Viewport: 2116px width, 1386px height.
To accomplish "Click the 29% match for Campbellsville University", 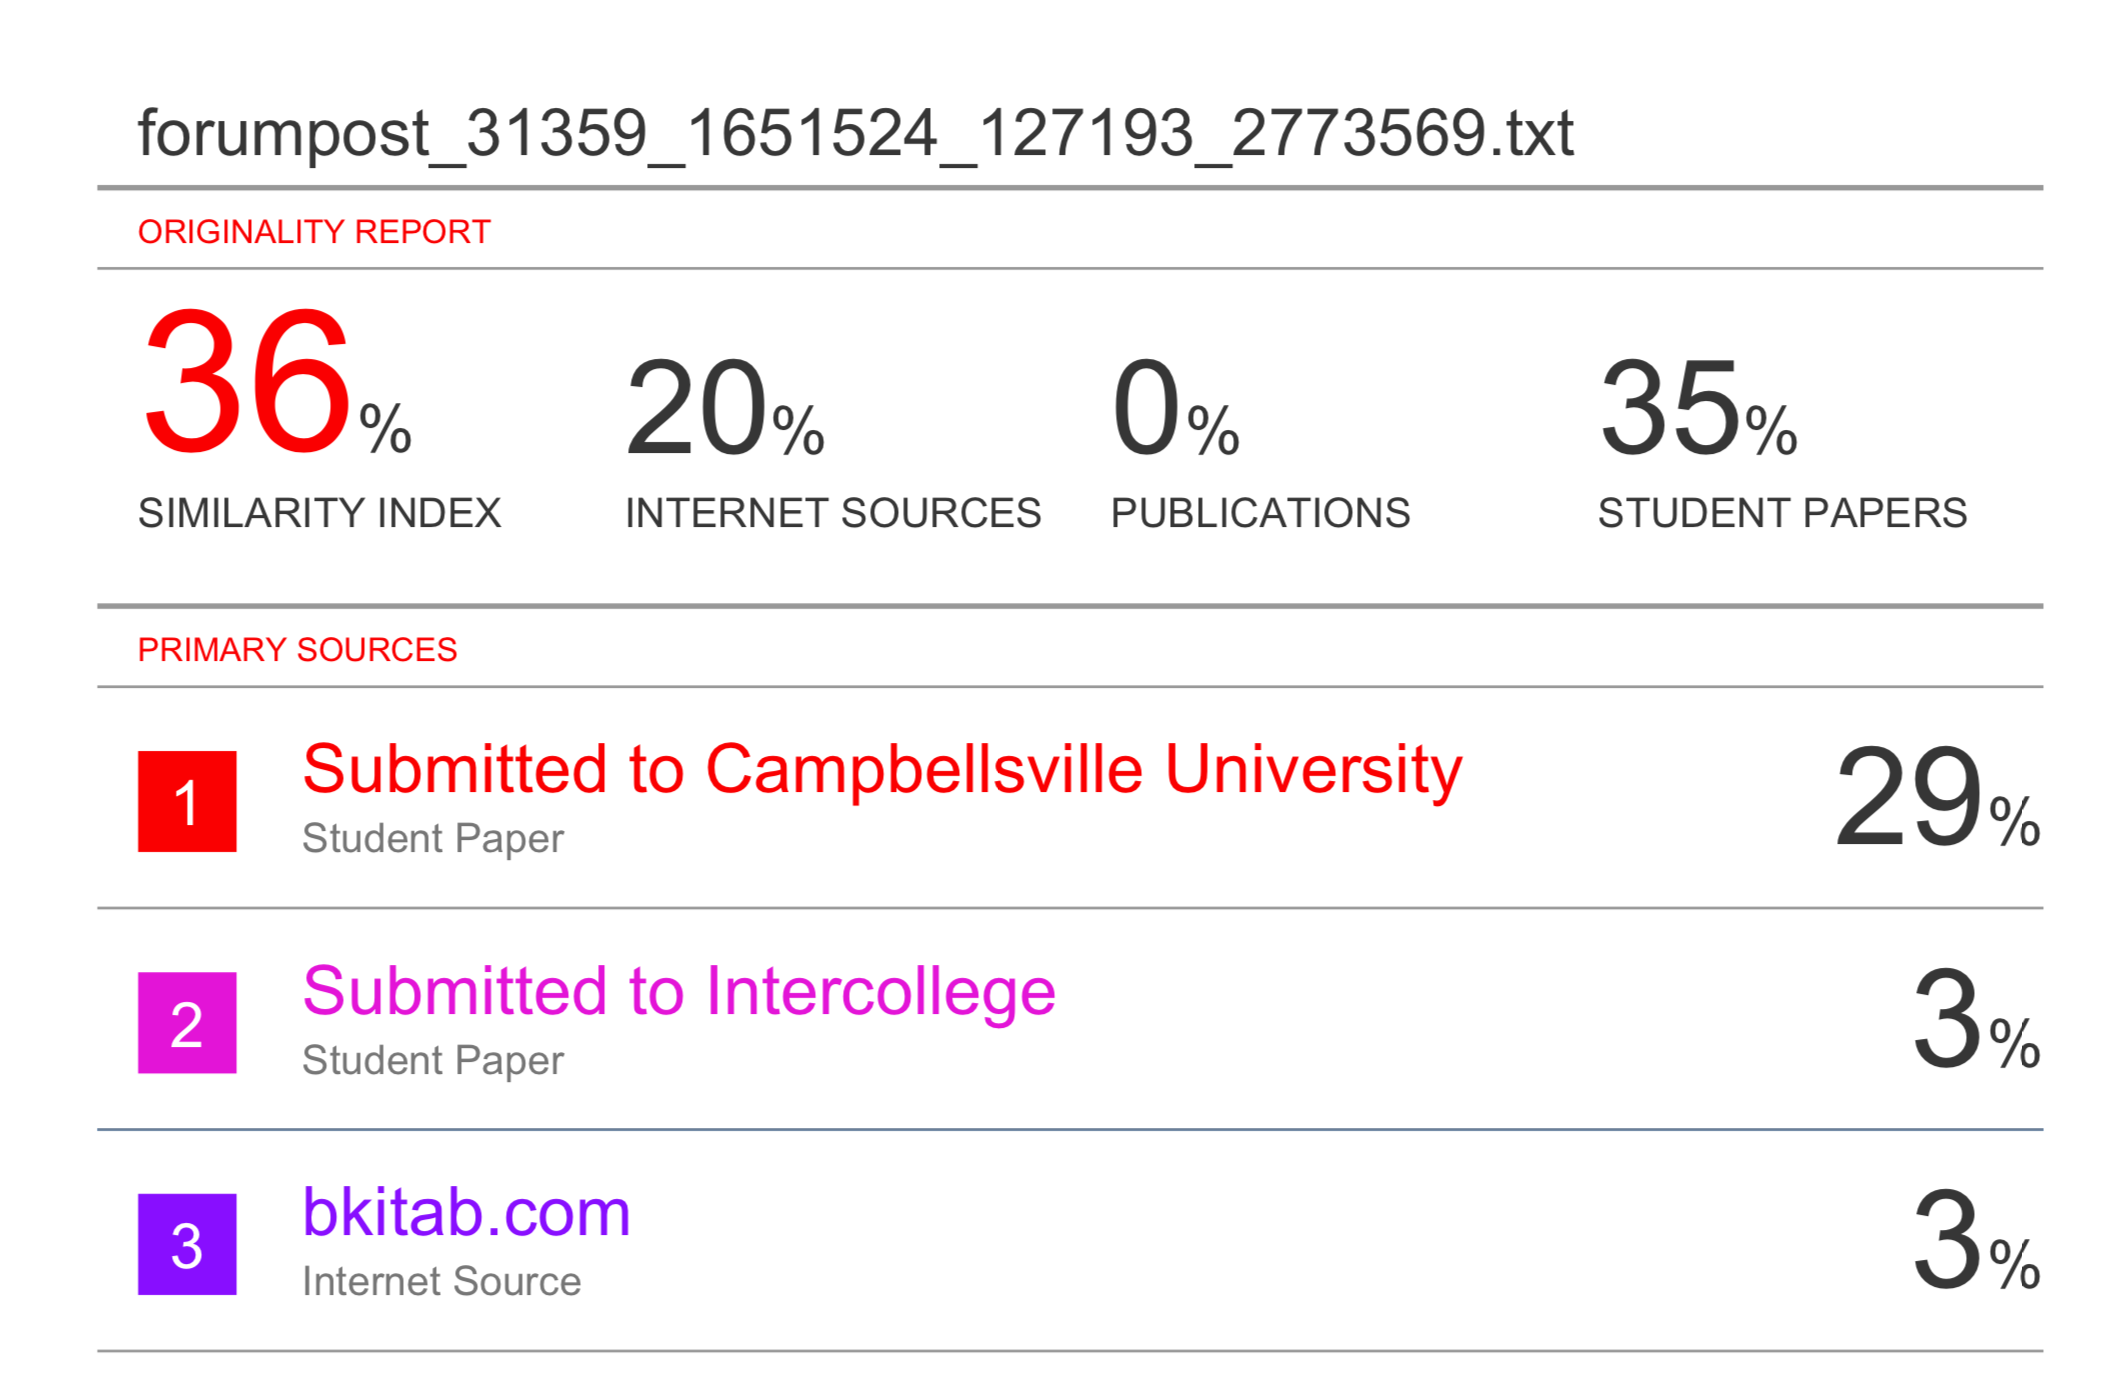I will [1937, 799].
